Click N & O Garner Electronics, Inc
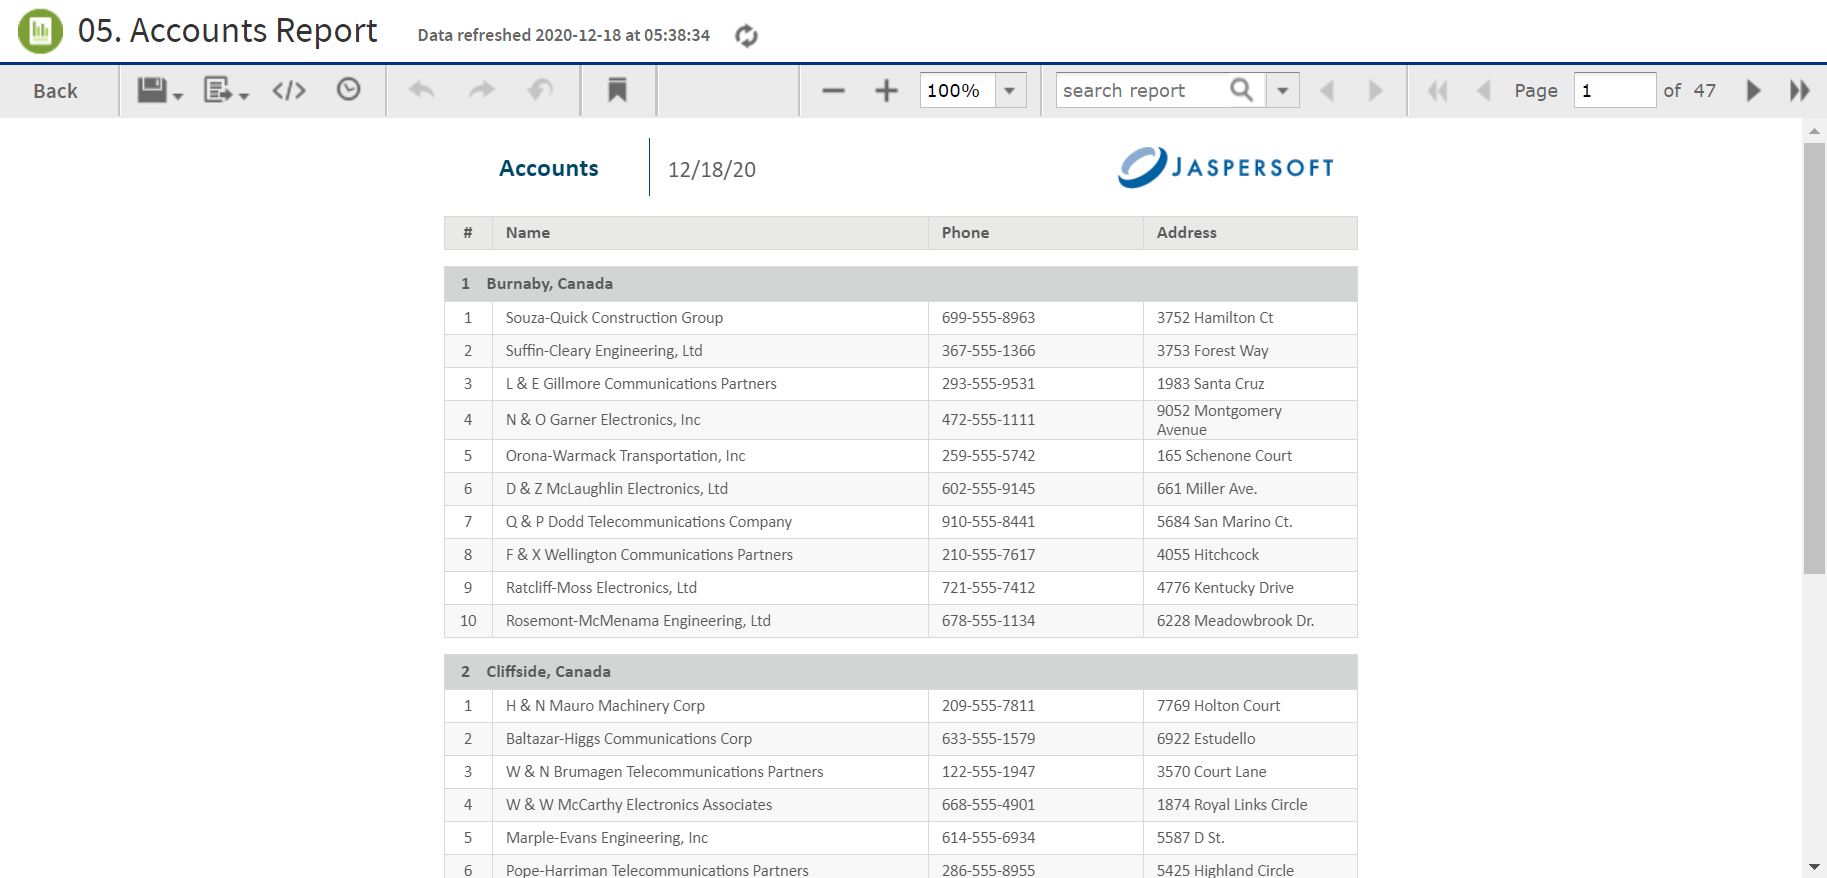This screenshot has width=1827, height=878. [603, 420]
